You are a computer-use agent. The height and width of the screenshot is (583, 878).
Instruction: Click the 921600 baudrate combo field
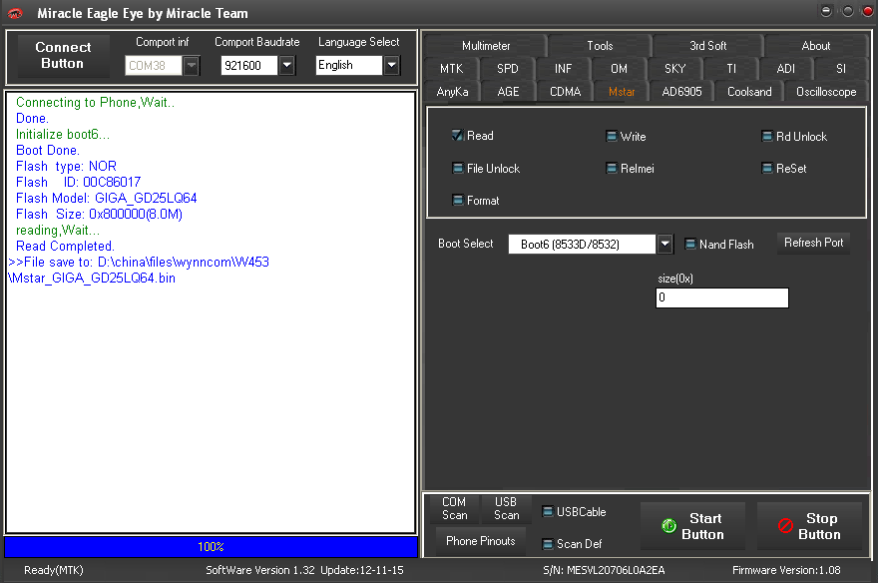tap(250, 66)
